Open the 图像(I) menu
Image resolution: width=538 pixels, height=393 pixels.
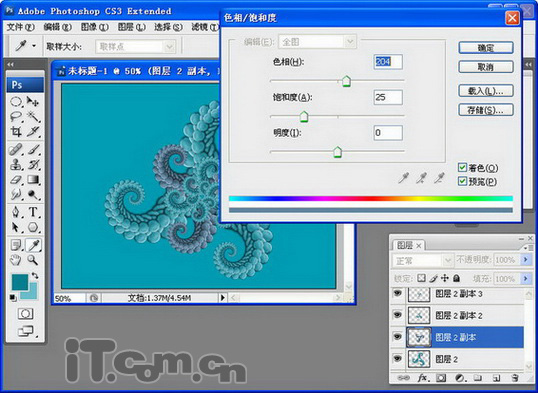[95, 27]
